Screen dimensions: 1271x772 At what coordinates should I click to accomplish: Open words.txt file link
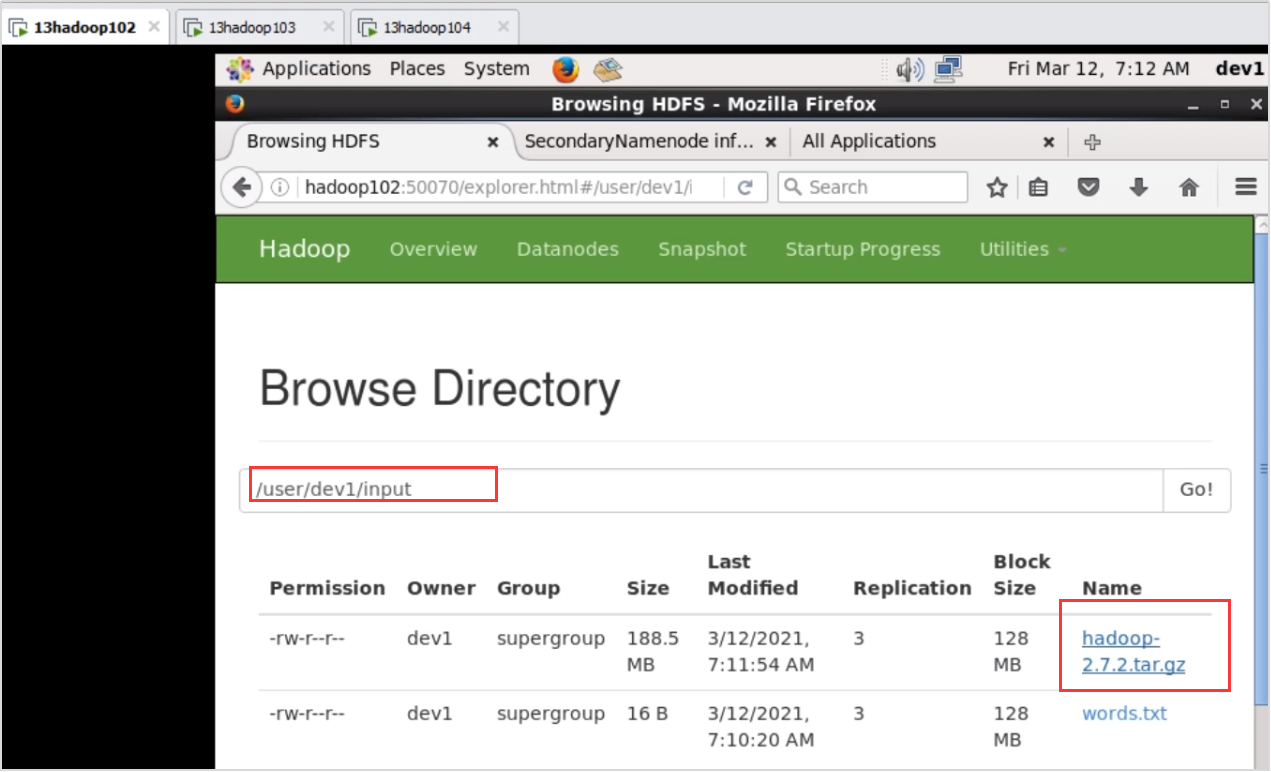point(1124,713)
